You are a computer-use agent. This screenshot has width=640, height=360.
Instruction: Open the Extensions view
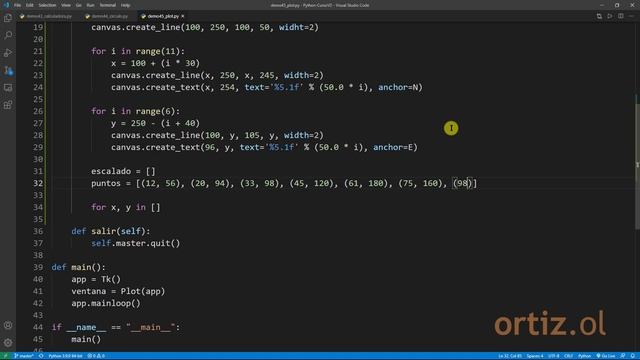click(x=8, y=105)
